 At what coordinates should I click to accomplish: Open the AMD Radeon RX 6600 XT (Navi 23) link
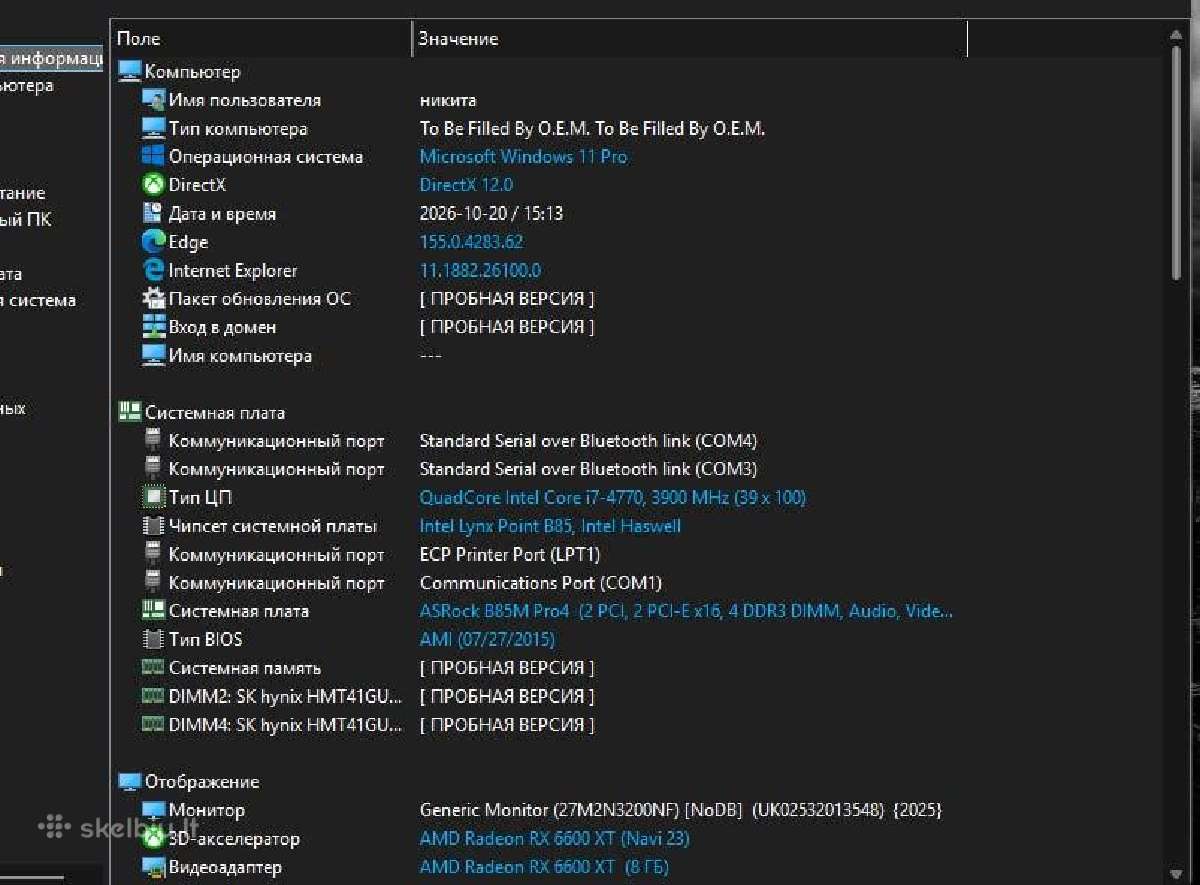[554, 838]
